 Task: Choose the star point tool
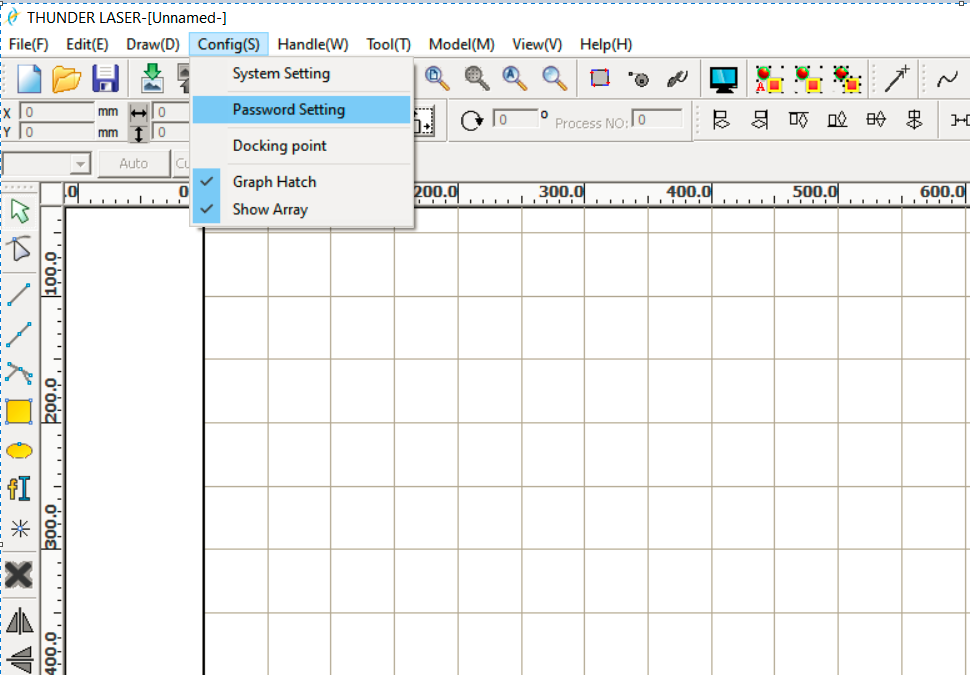pos(20,528)
